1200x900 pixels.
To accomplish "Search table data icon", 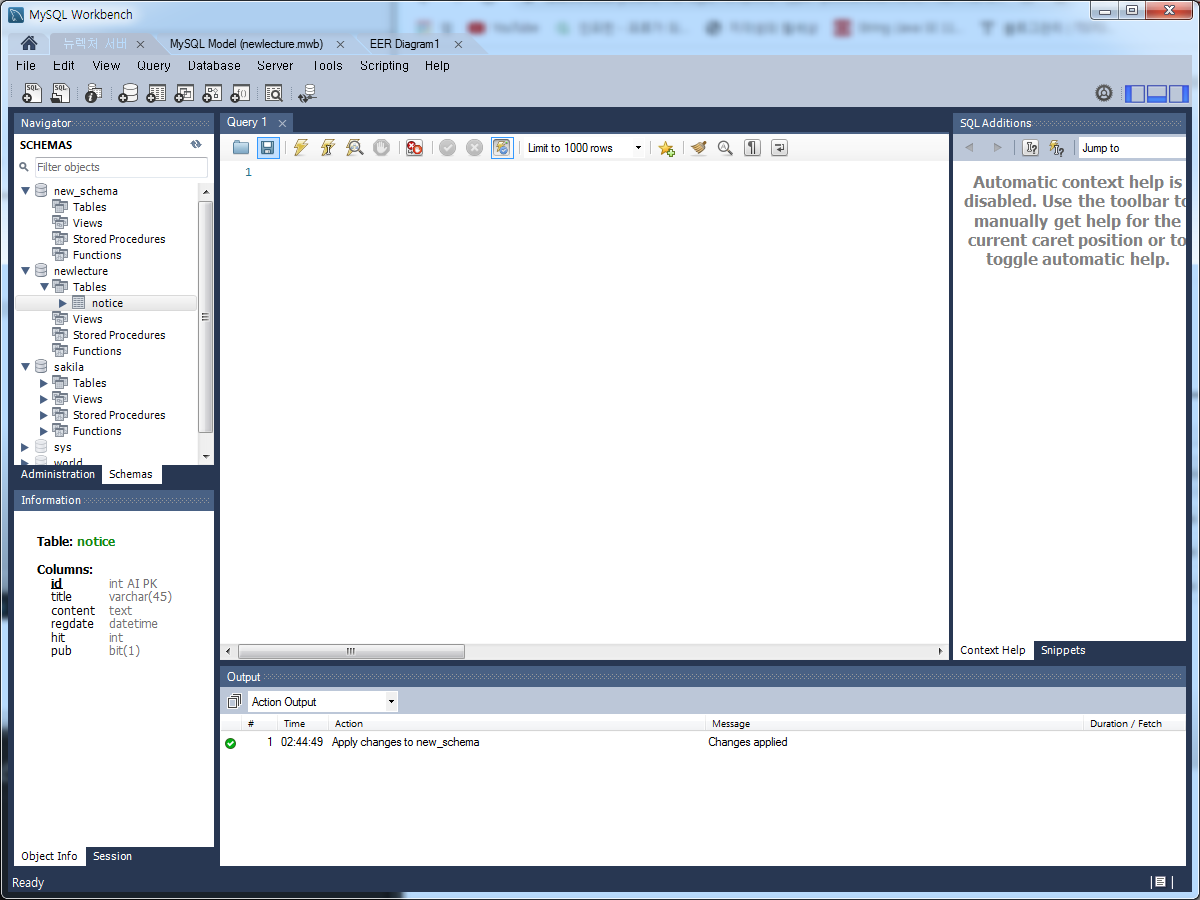I will [x=274, y=93].
